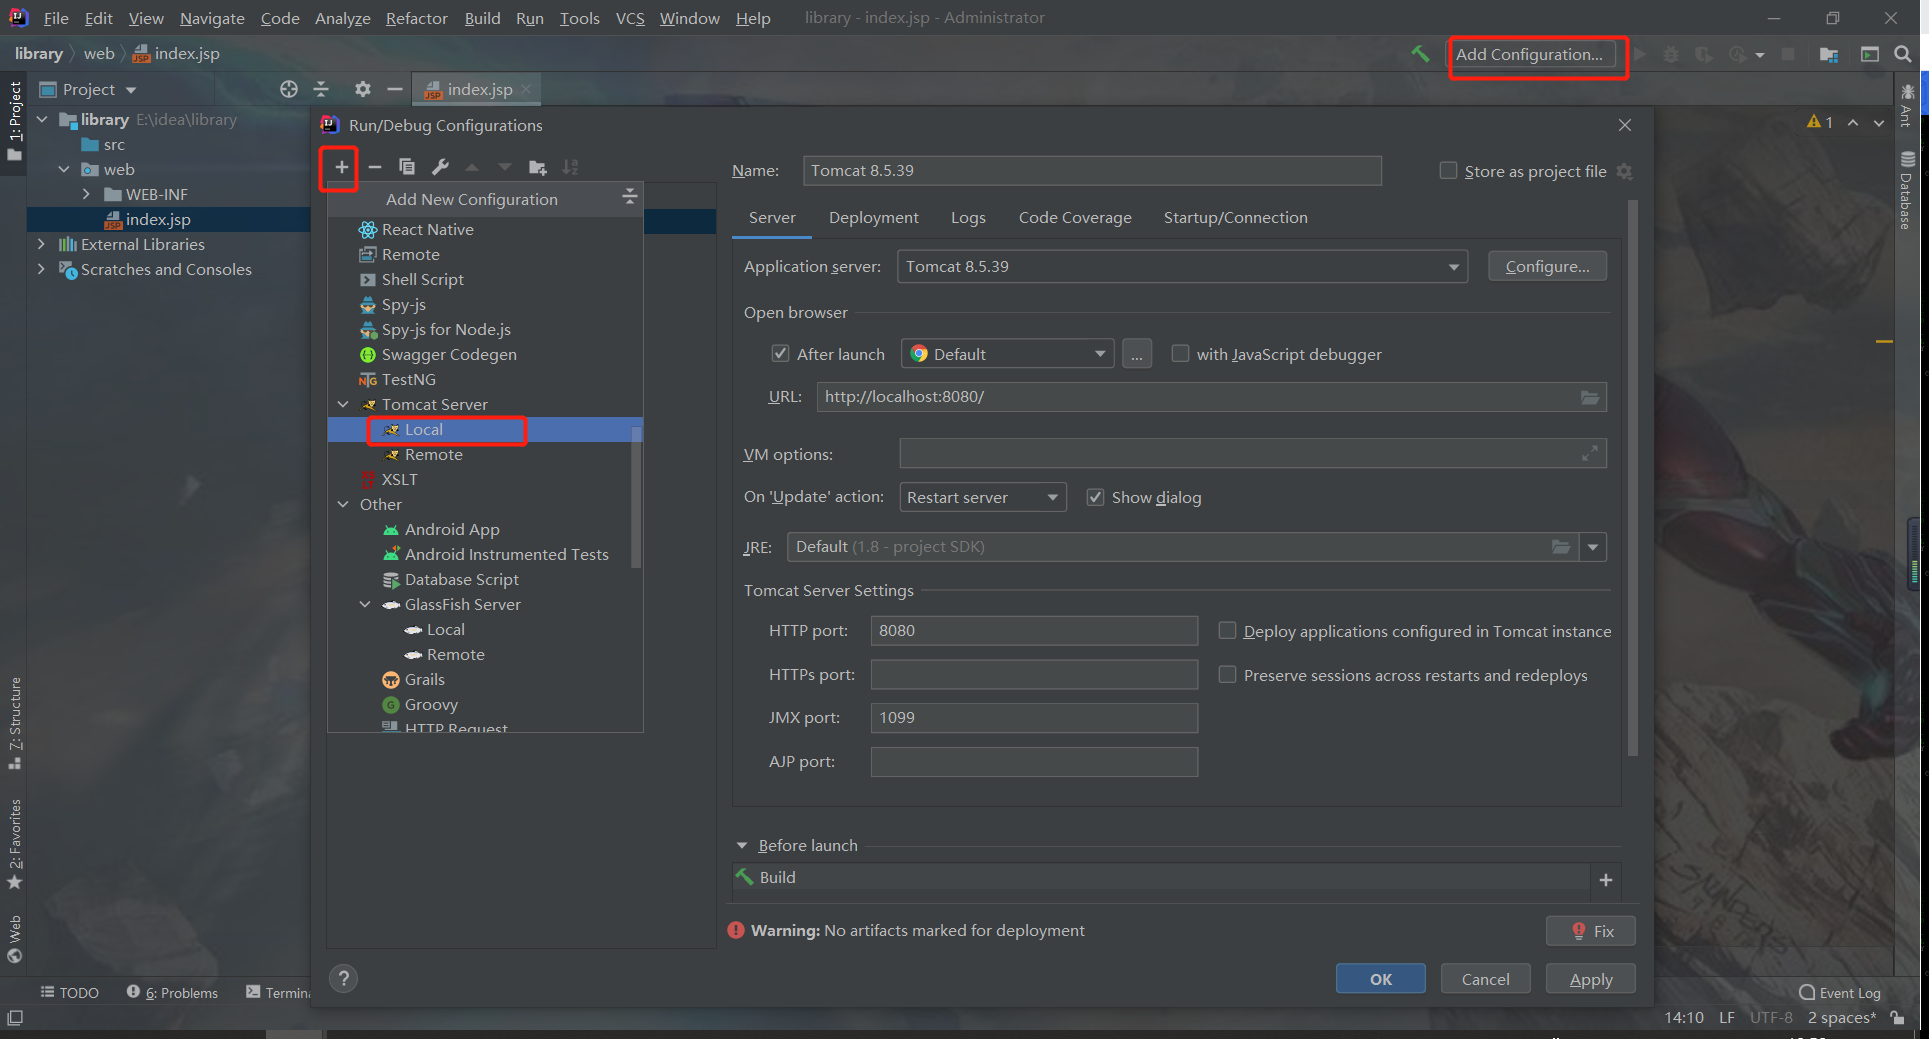Toggle the Show dialog checkbox

click(x=1096, y=497)
